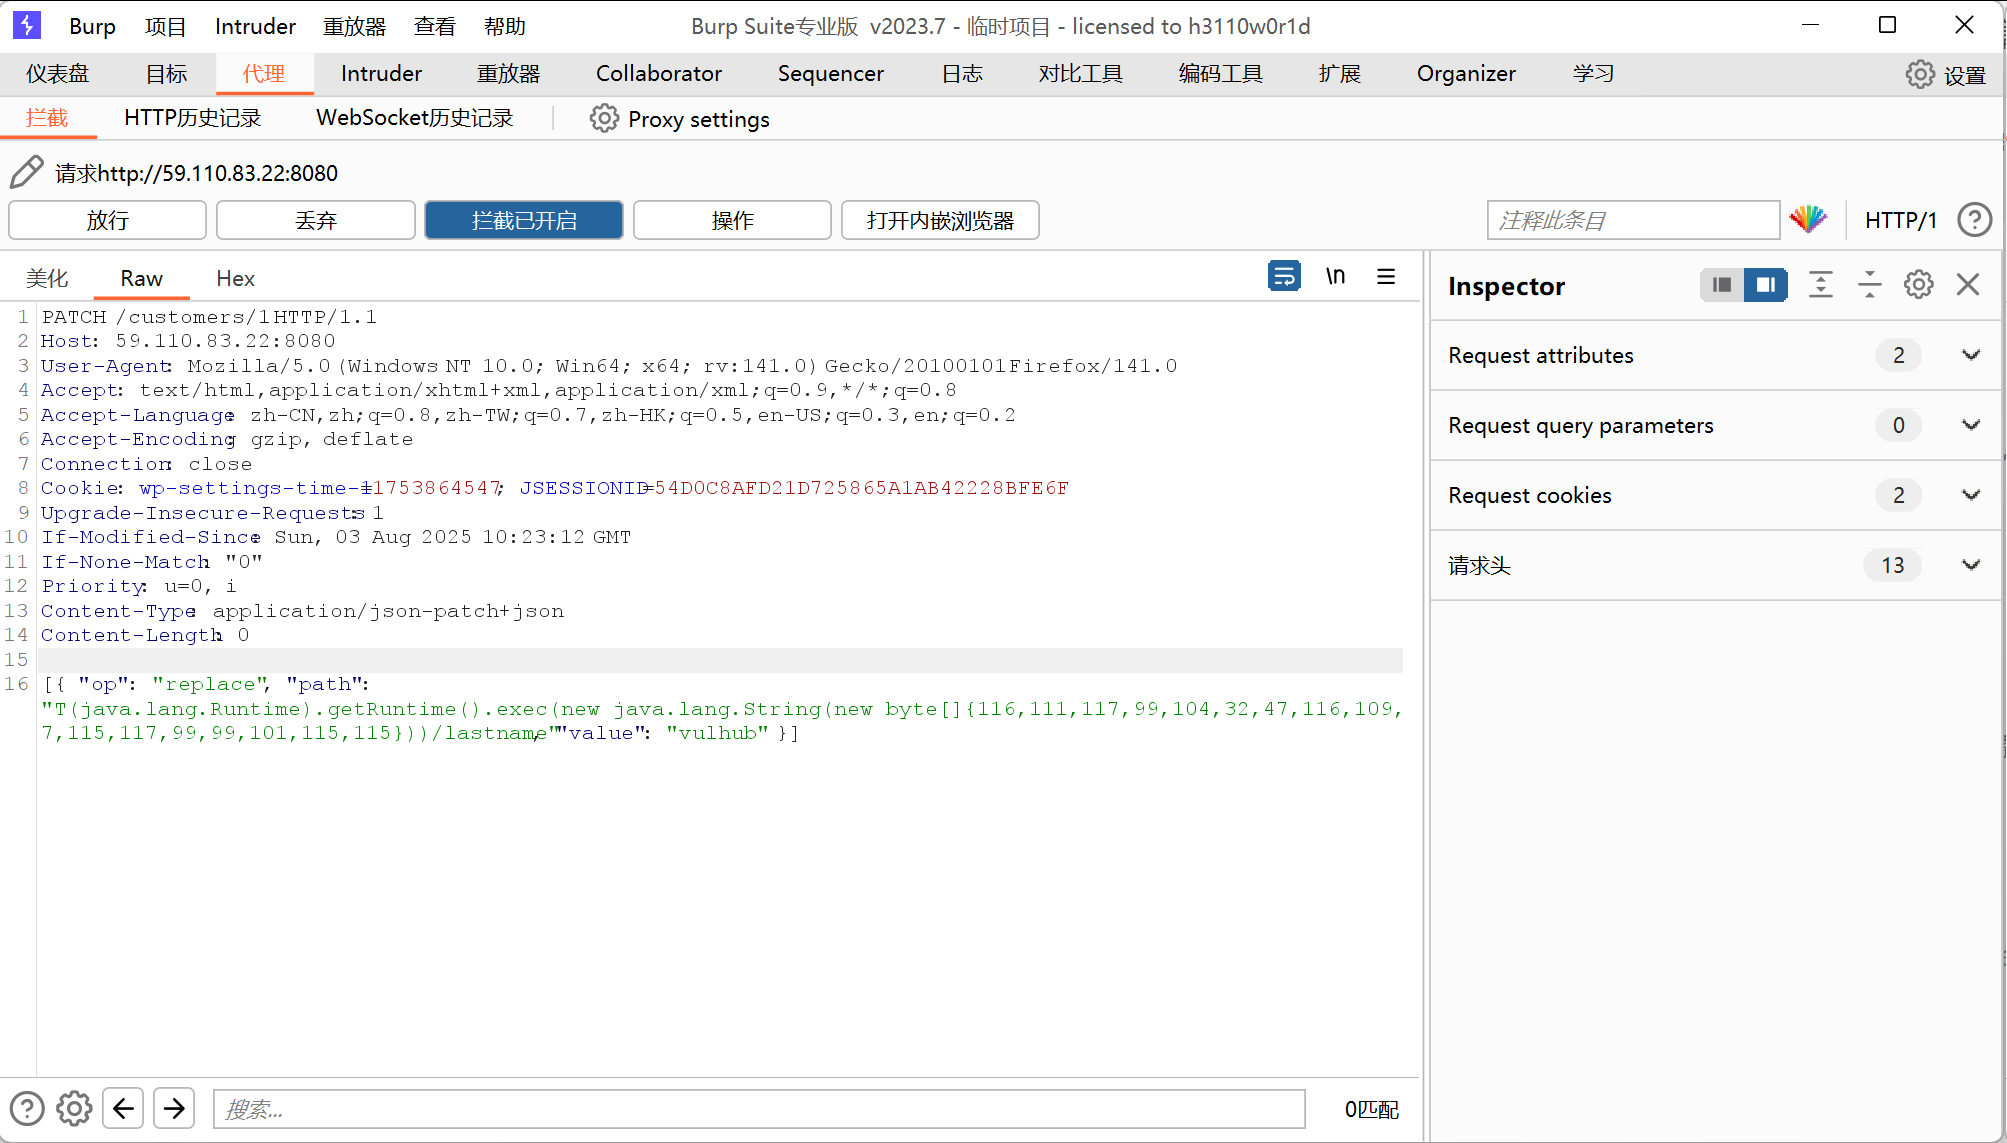This screenshot has height=1143, width=2007.
Task: Go to next search match arrow
Action: [174, 1108]
